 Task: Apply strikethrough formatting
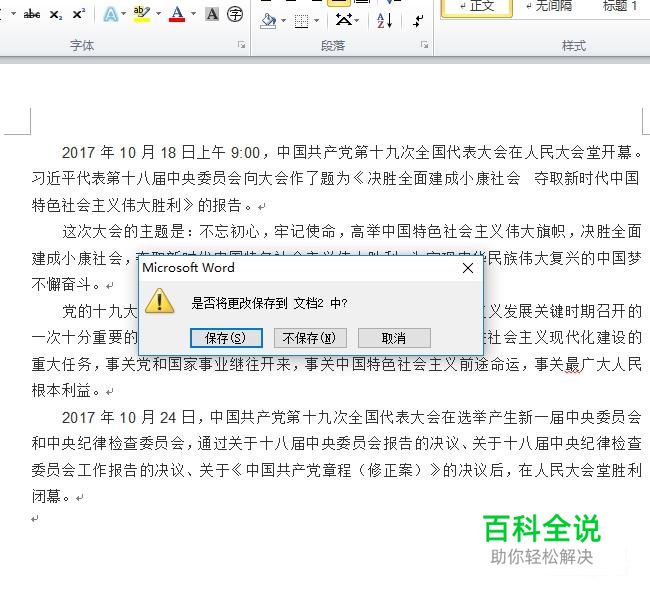point(32,15)
